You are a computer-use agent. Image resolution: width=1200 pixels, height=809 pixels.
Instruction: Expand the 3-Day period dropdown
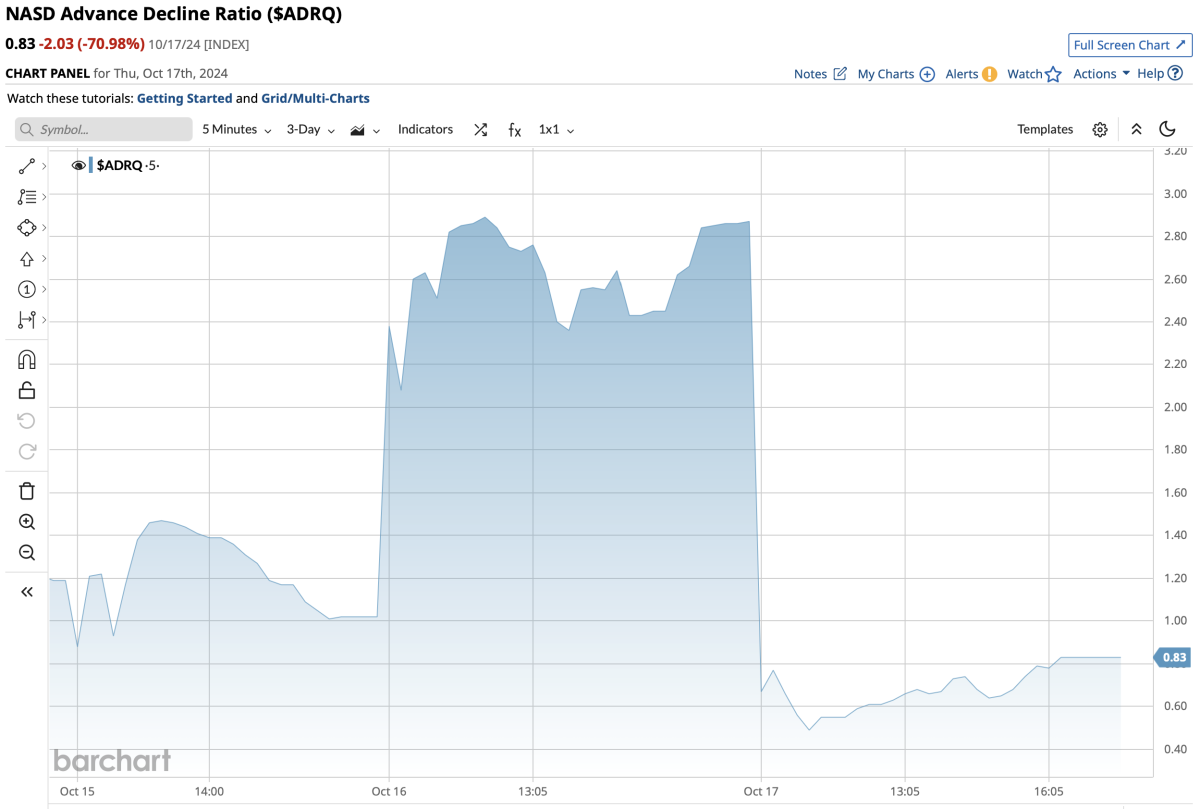[311, 130]
